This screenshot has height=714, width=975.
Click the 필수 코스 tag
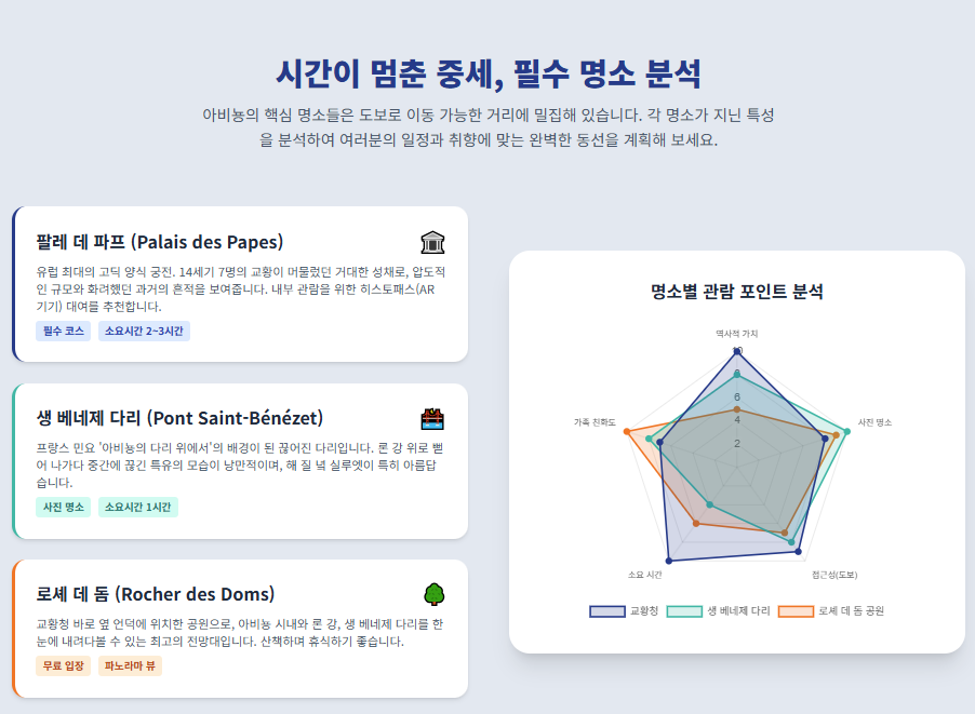tap(63, 331)
